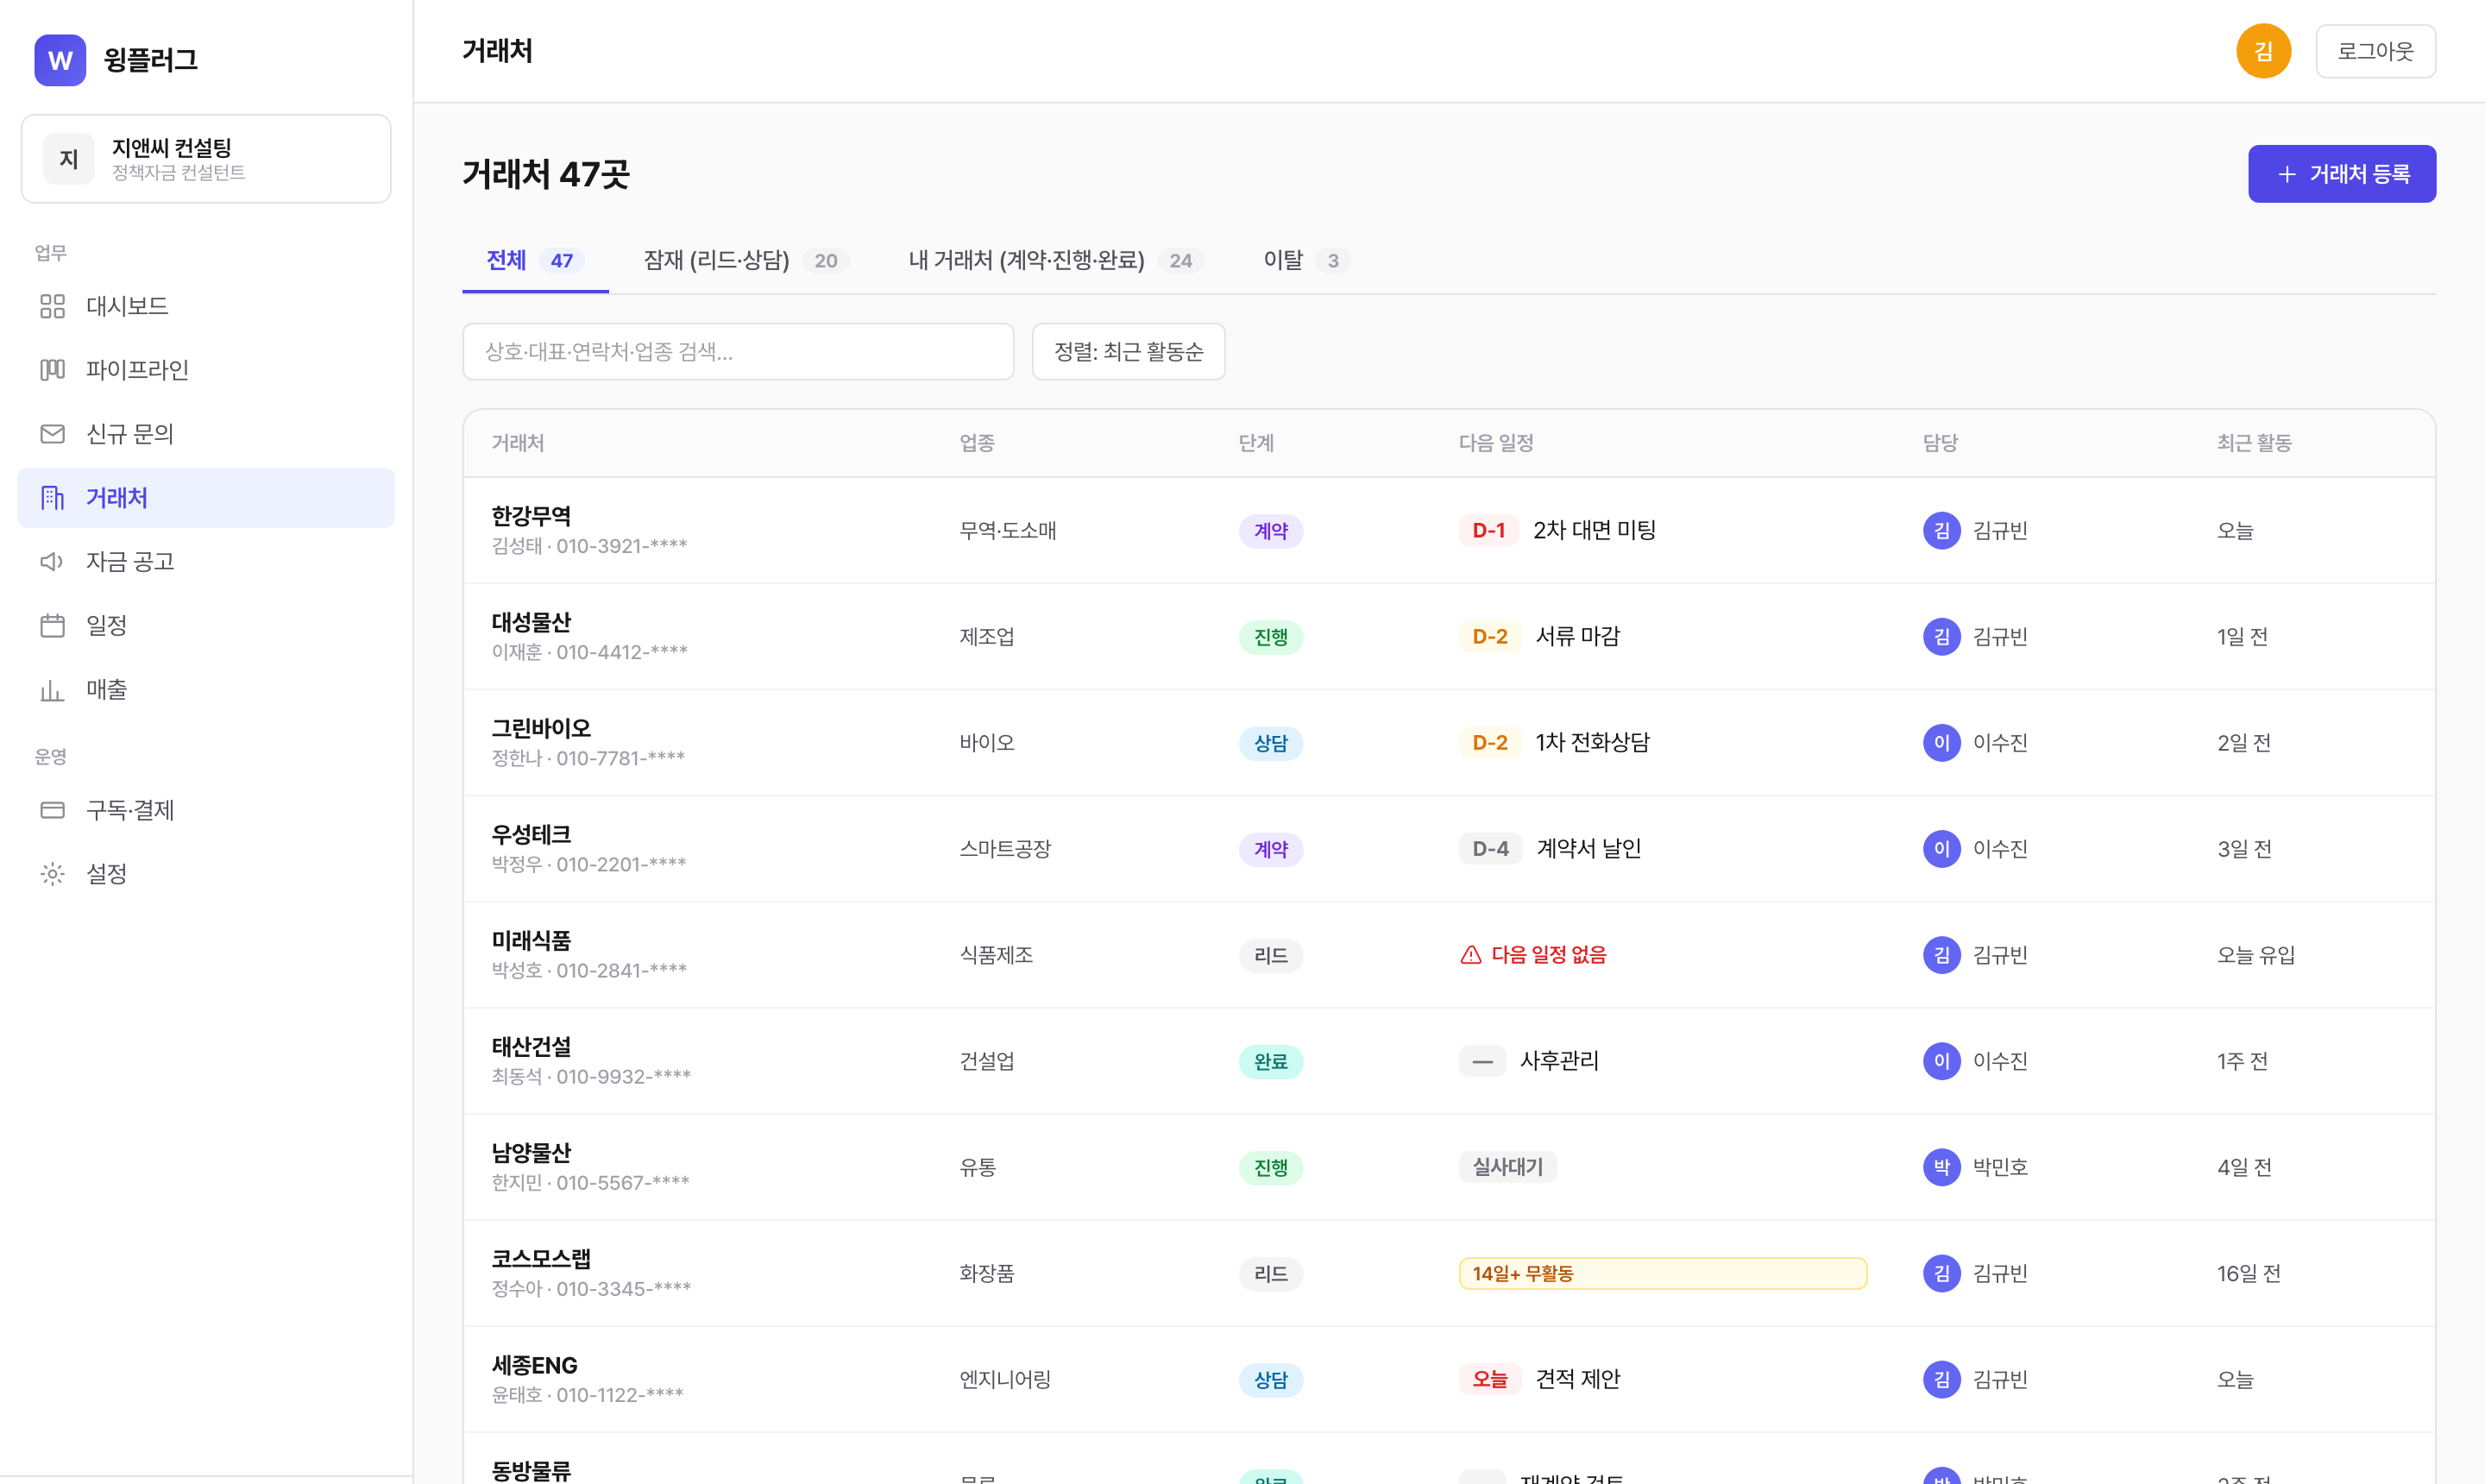Click the 지 workspace avatar tile

[69, 159]
